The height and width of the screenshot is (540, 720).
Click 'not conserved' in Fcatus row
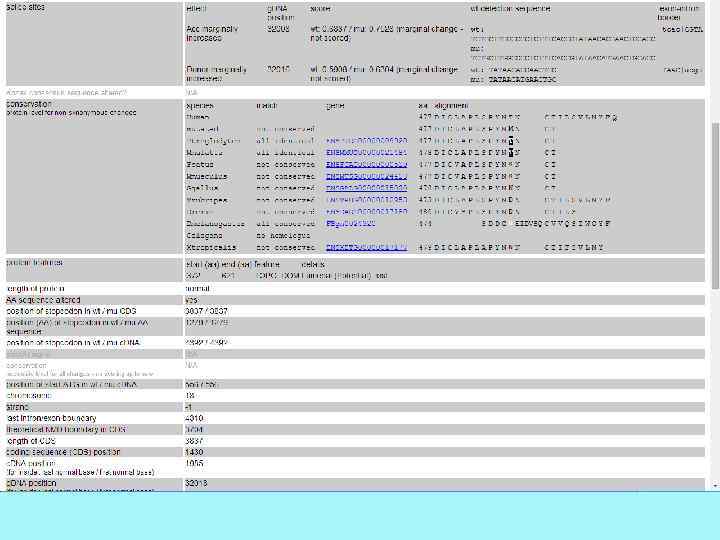coord(285,164)
